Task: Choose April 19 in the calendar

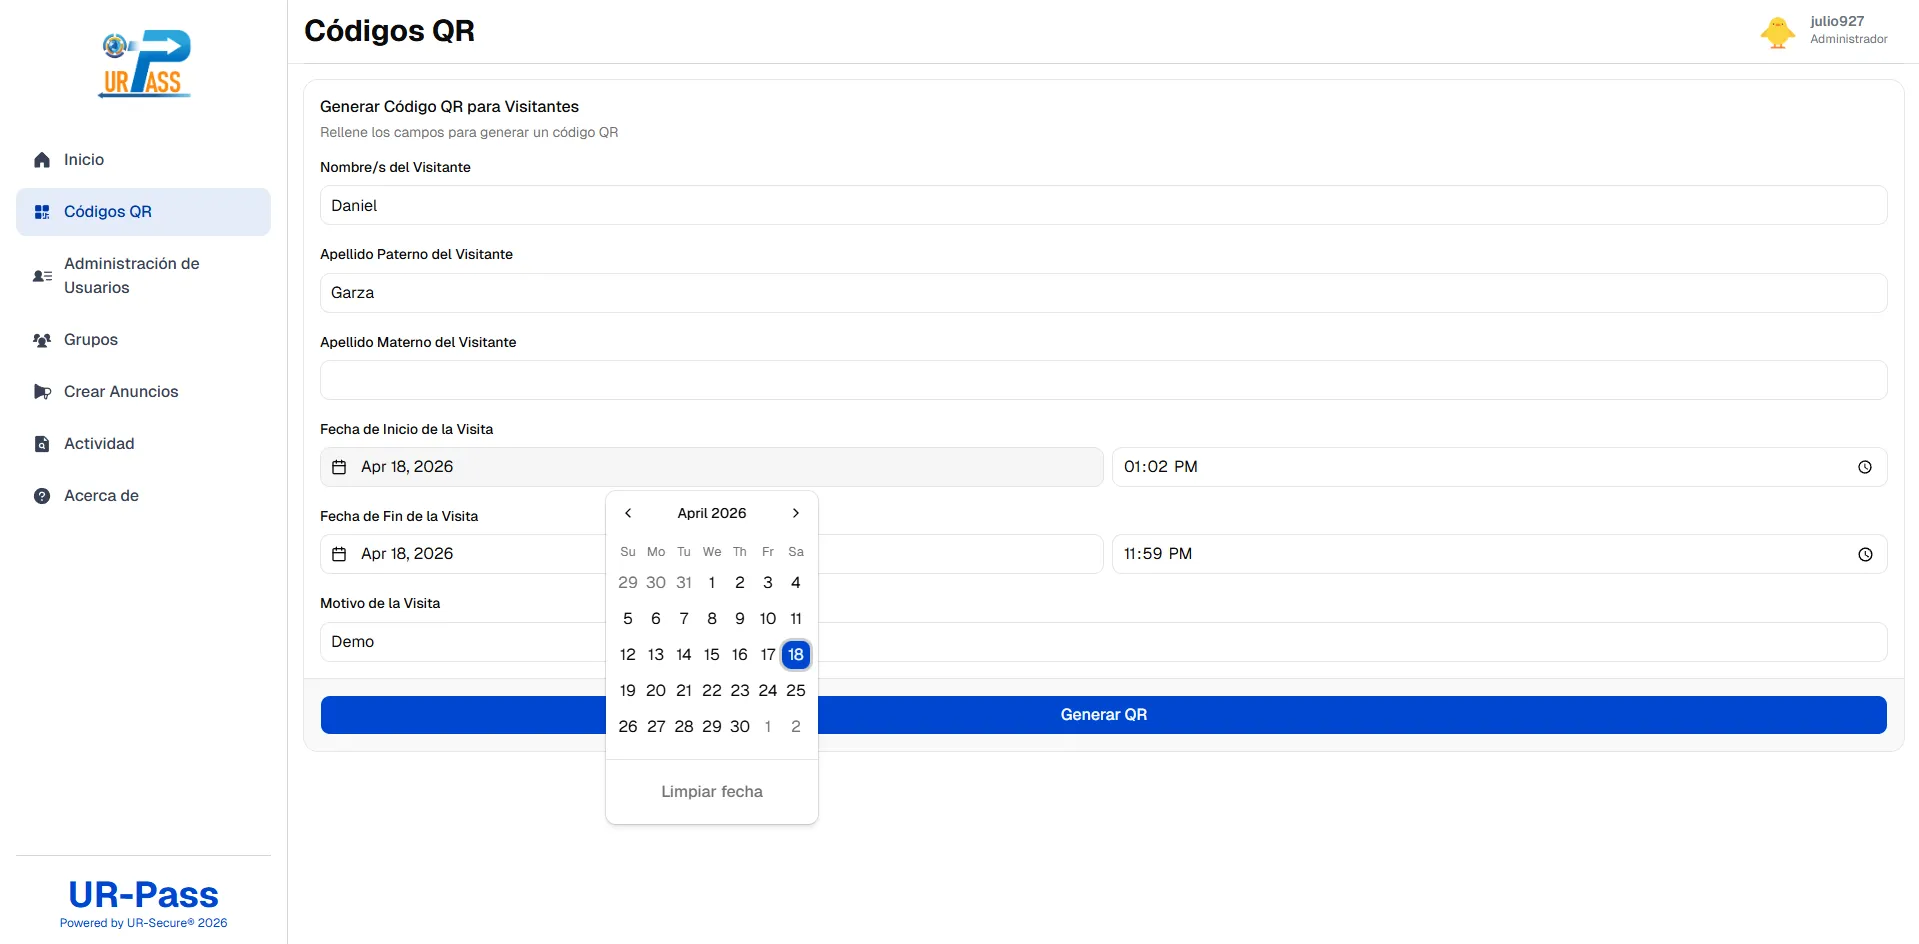Action: 628,691
